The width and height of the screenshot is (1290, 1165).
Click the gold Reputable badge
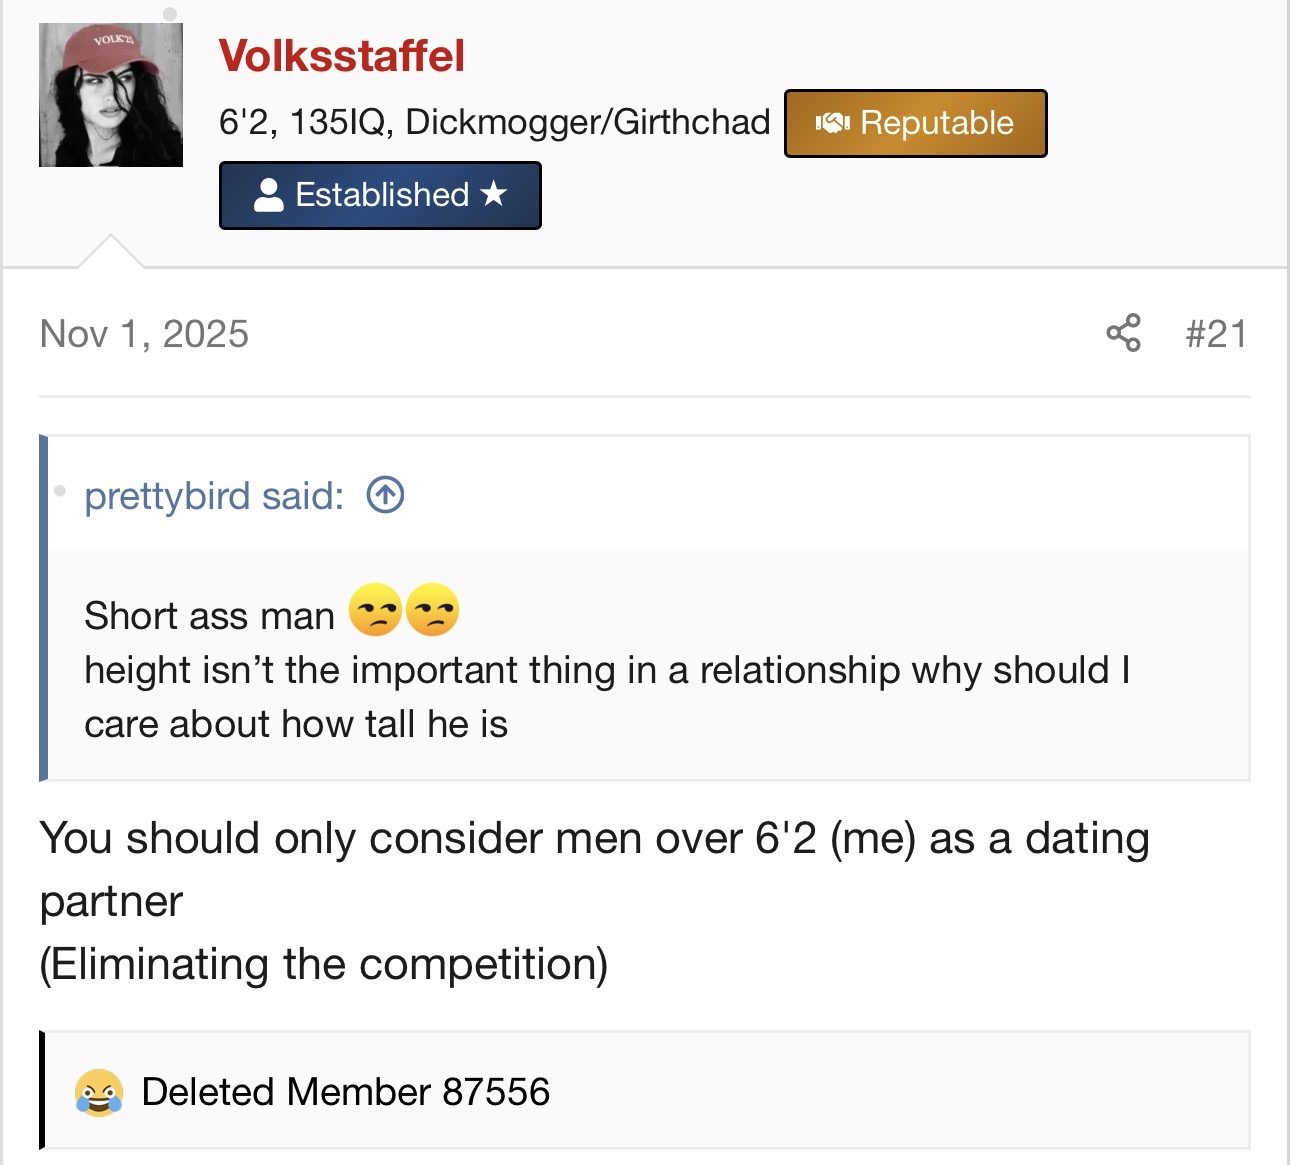(915, 123)
